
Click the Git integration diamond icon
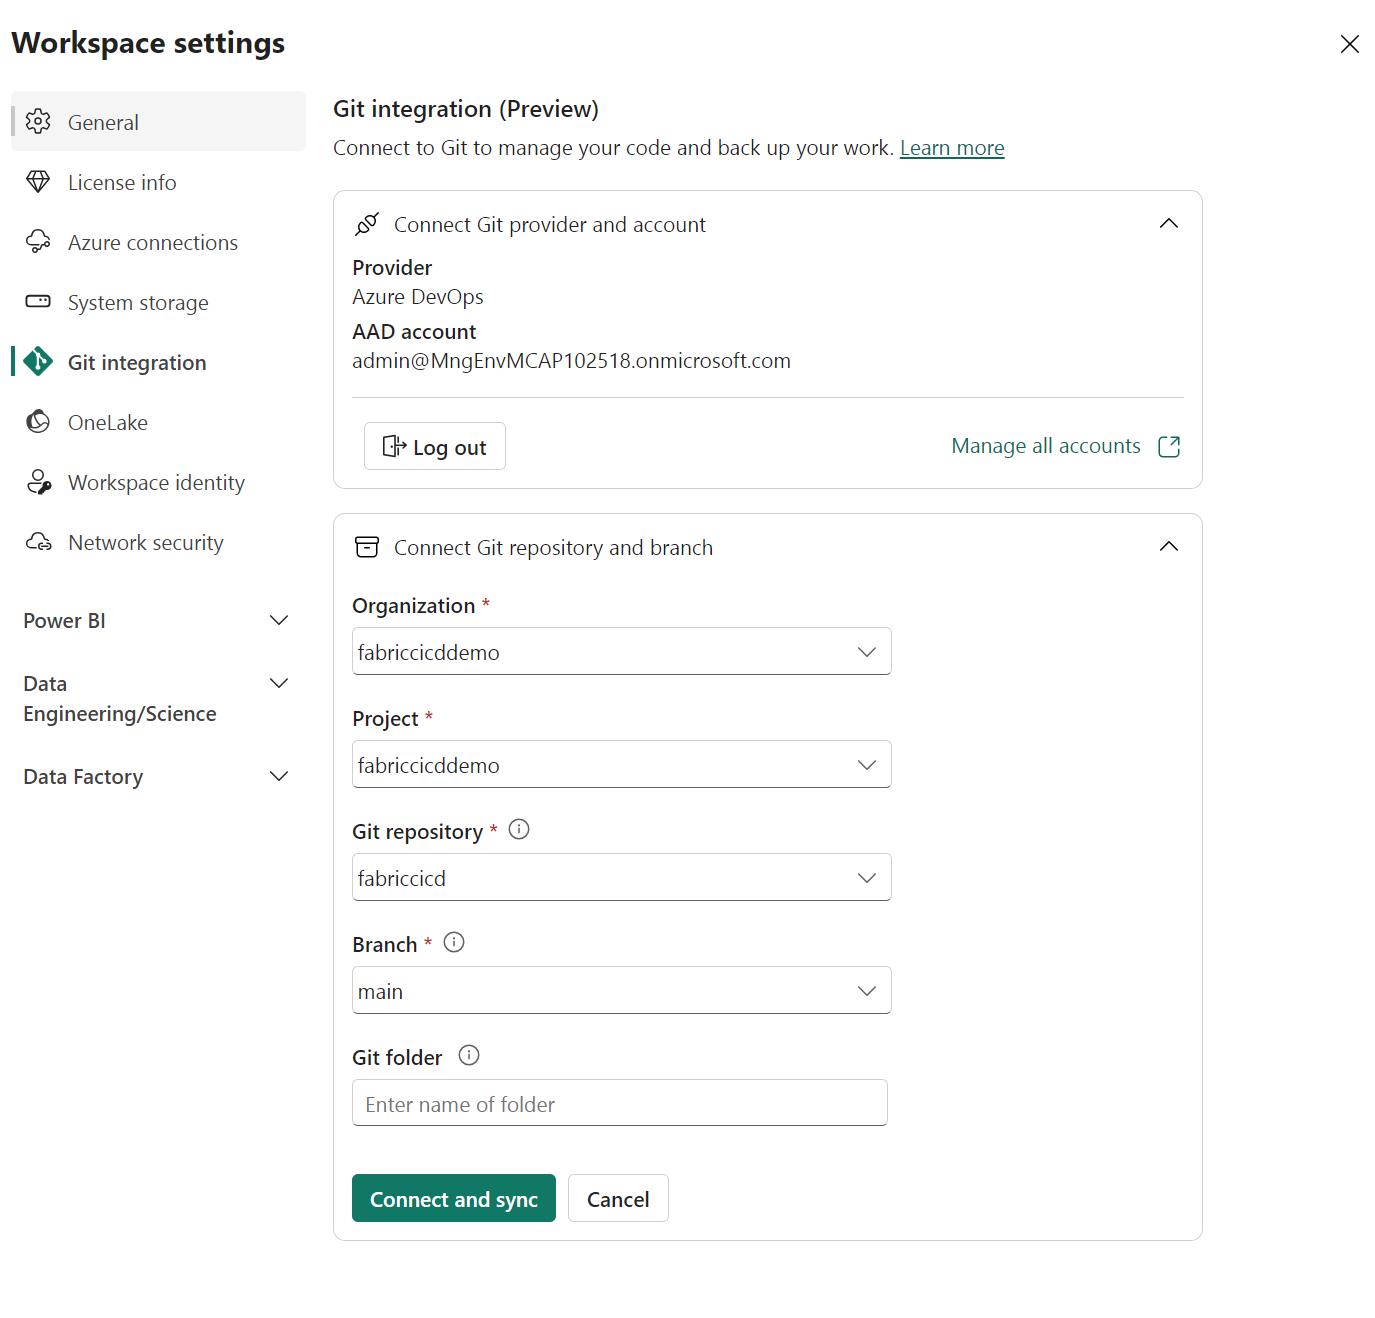[38, 361]
